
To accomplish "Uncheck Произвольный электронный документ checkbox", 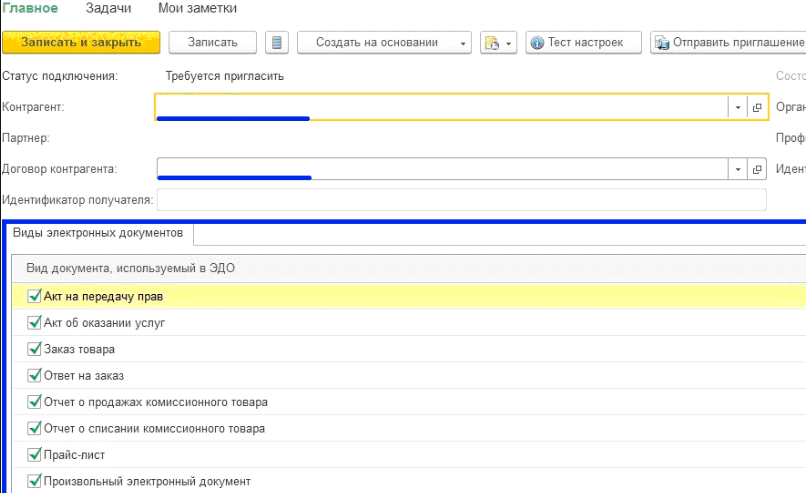I will coord(34,481).
